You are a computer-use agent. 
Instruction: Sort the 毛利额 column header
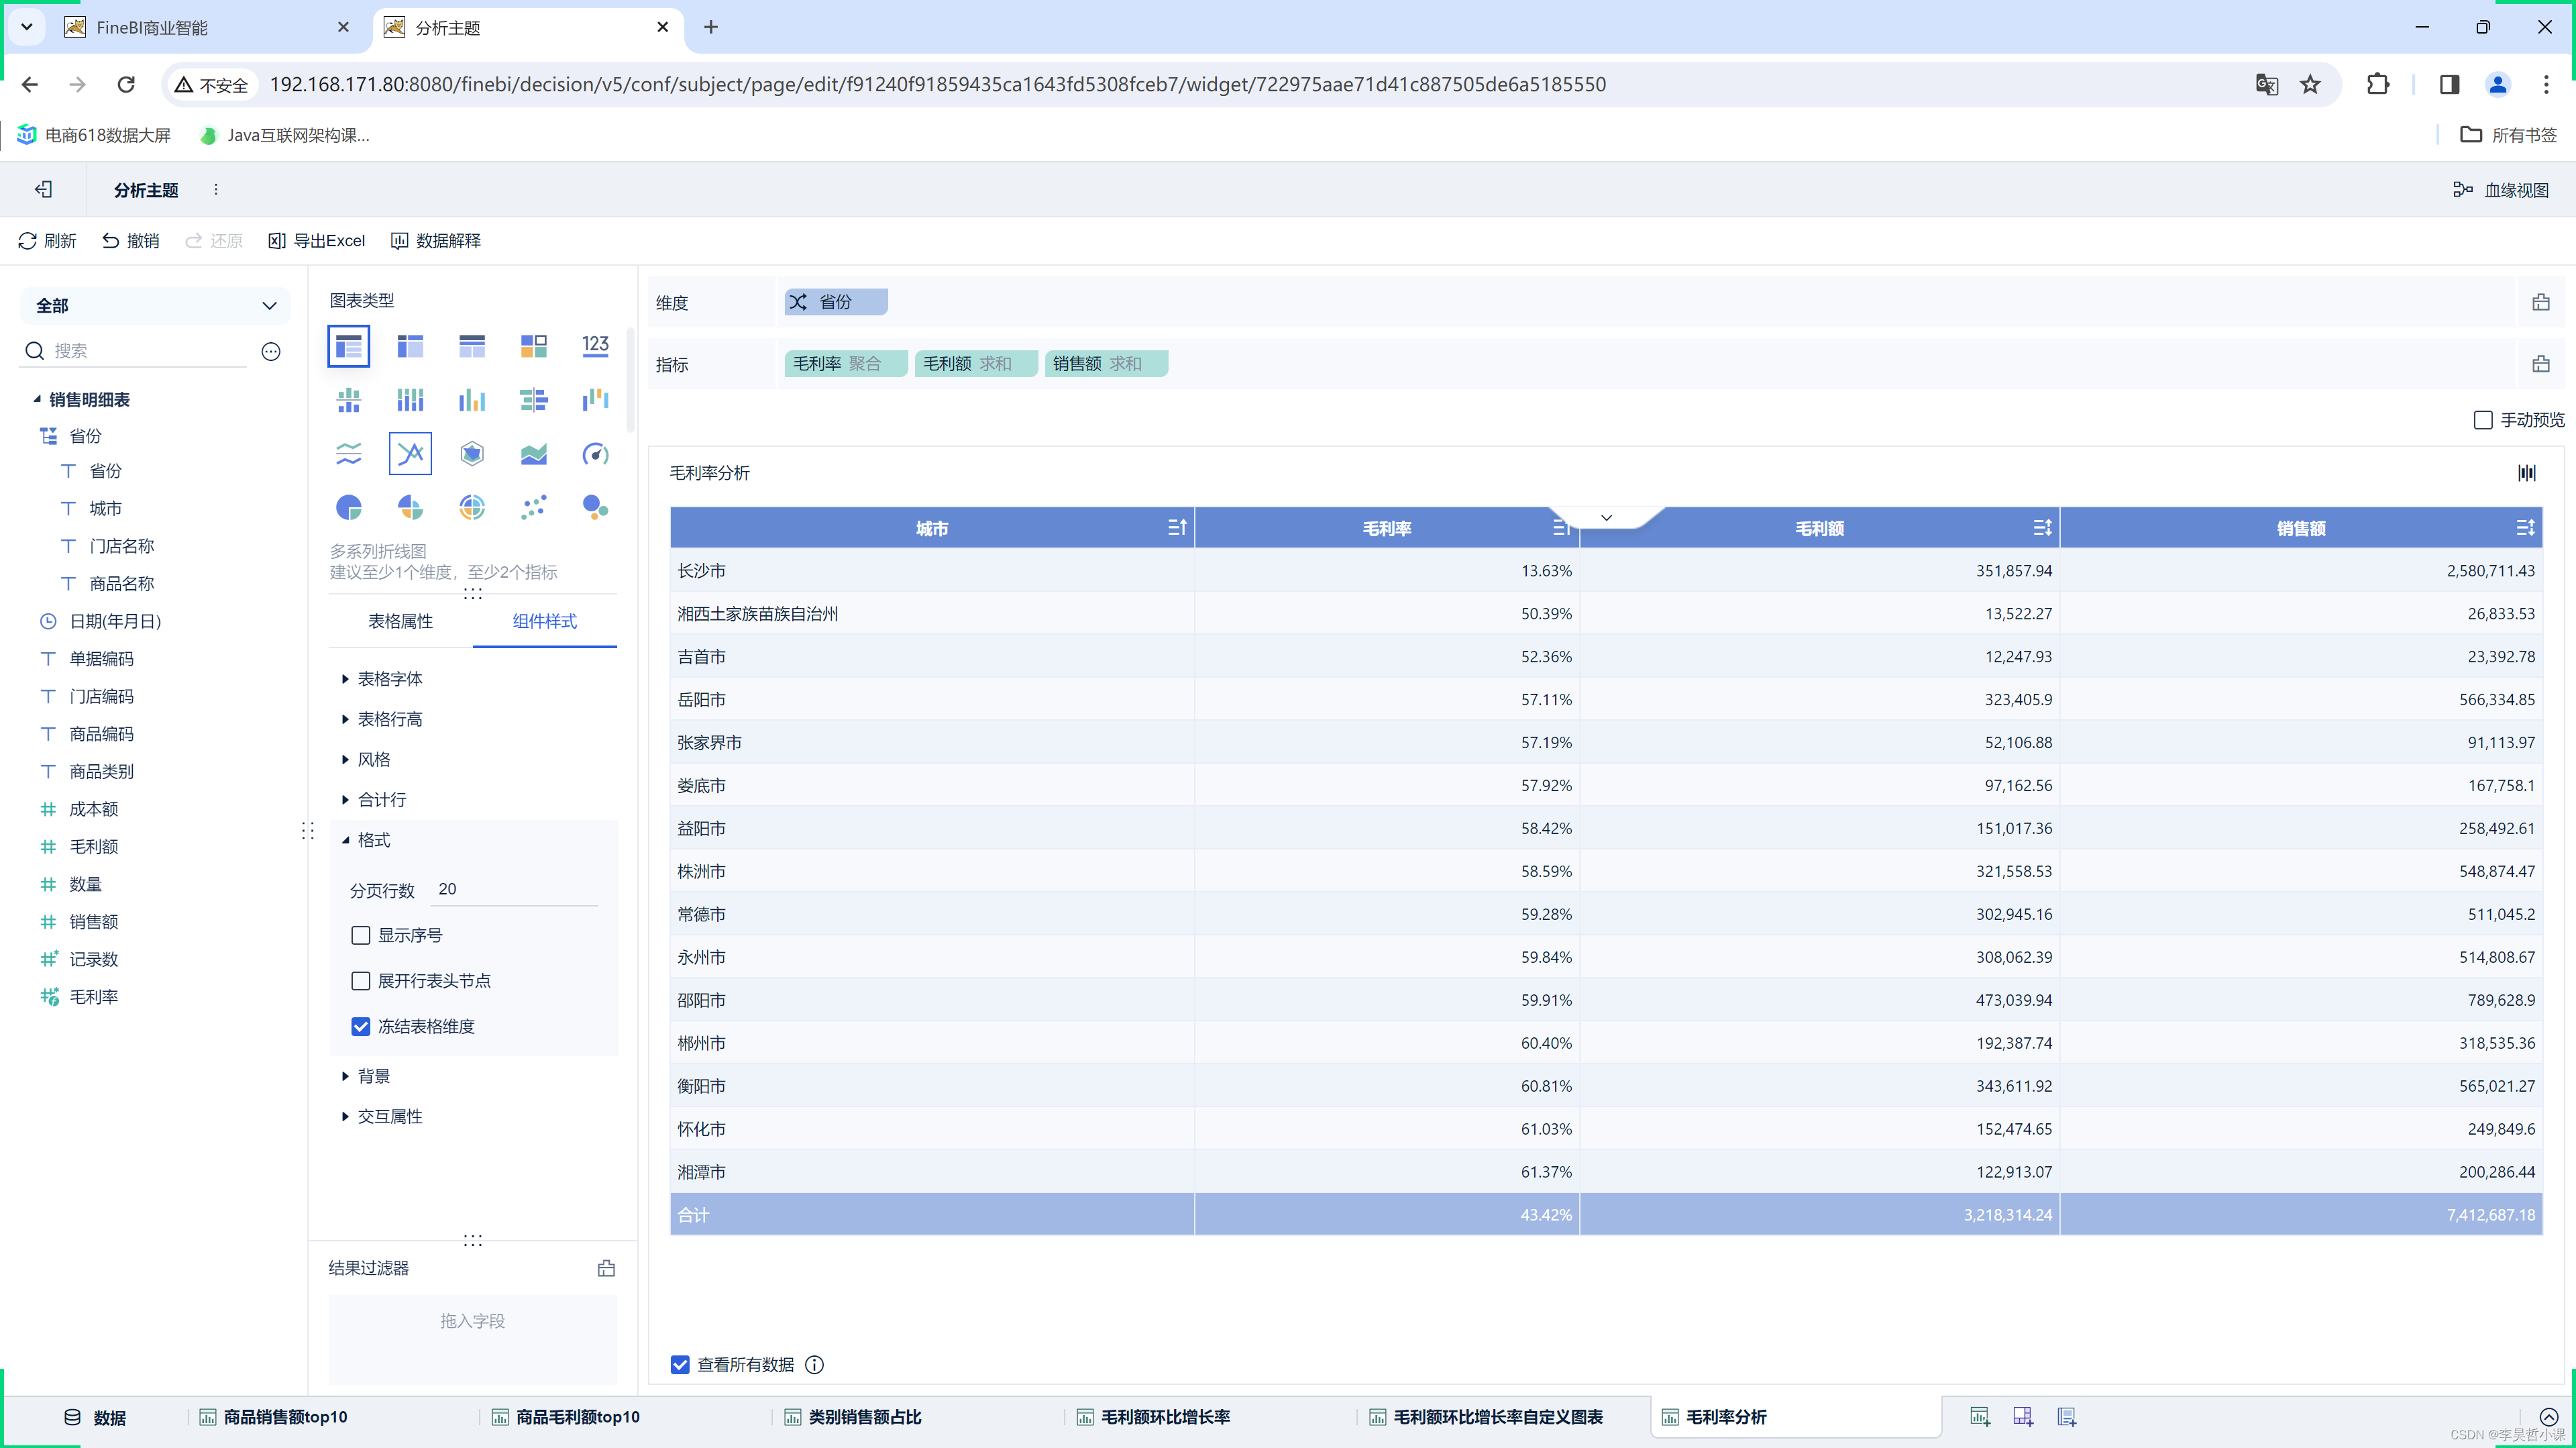2042,527
